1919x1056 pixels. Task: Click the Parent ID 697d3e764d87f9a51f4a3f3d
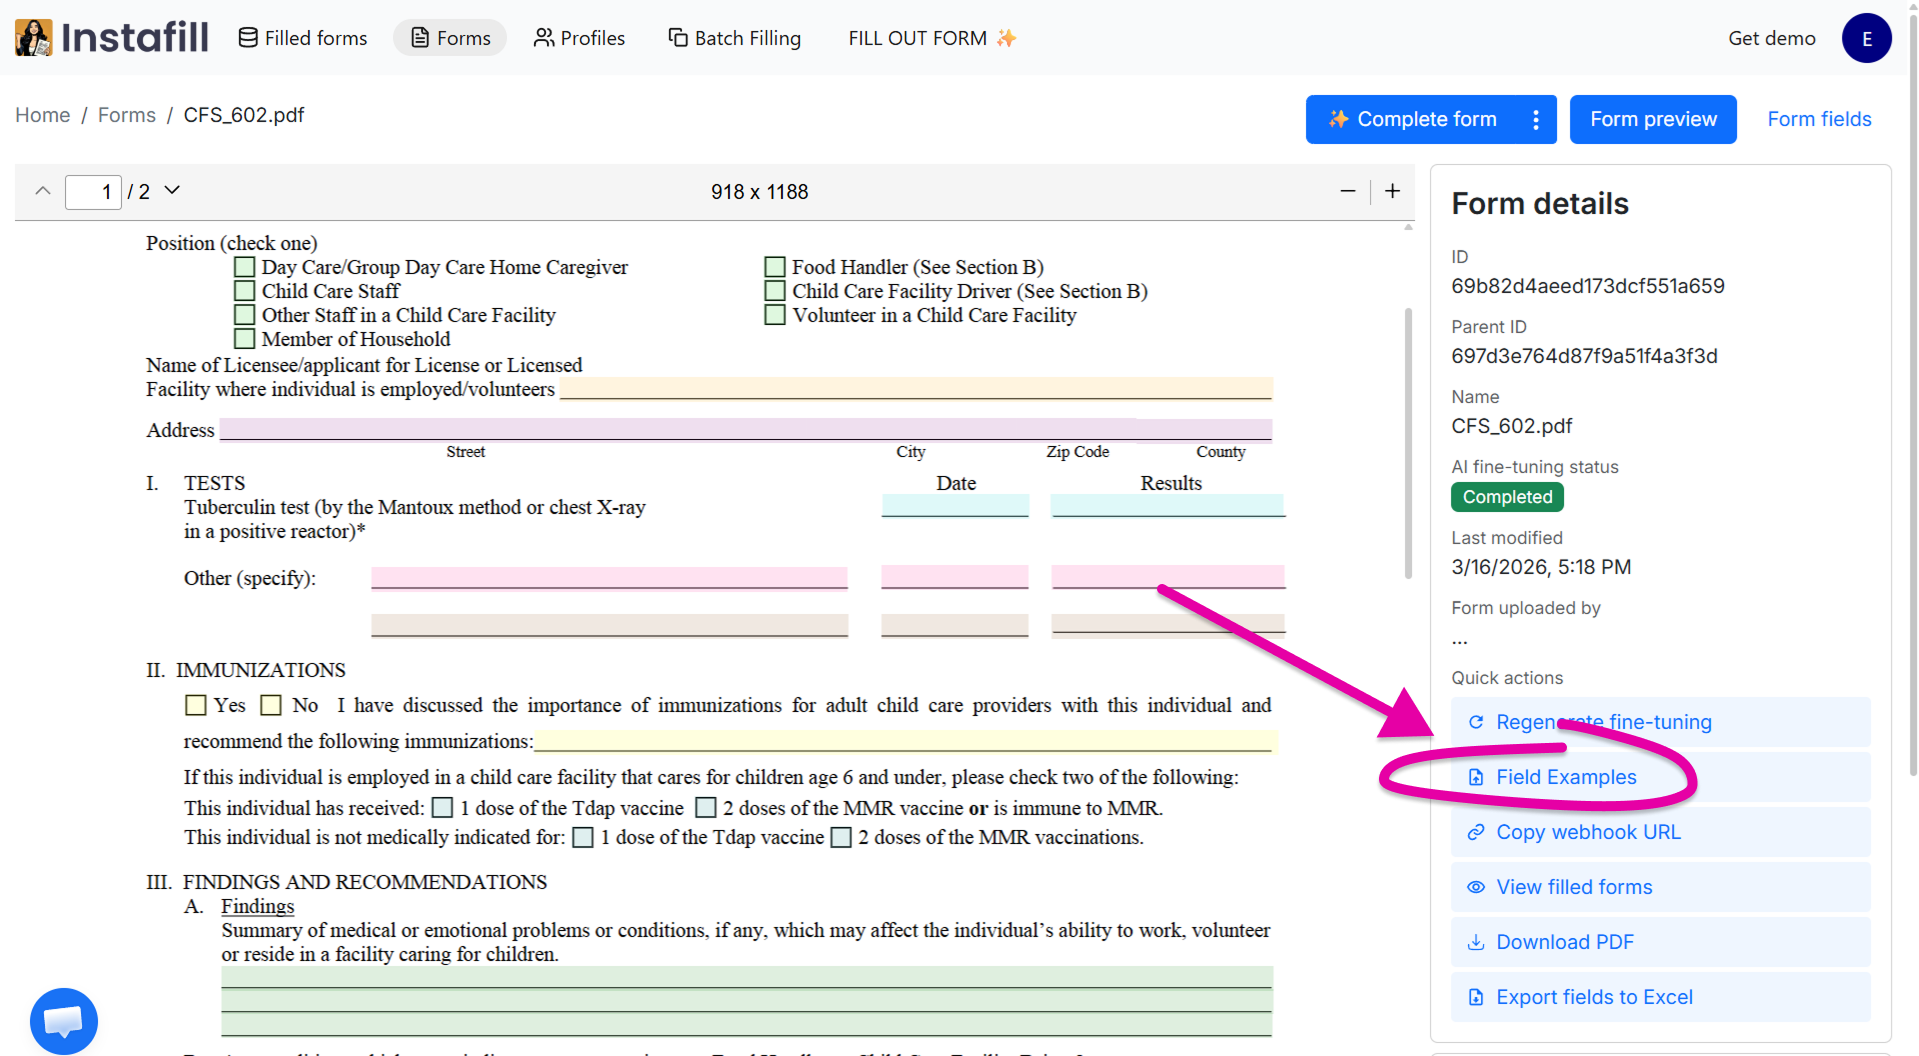(x=1584, y=356)
